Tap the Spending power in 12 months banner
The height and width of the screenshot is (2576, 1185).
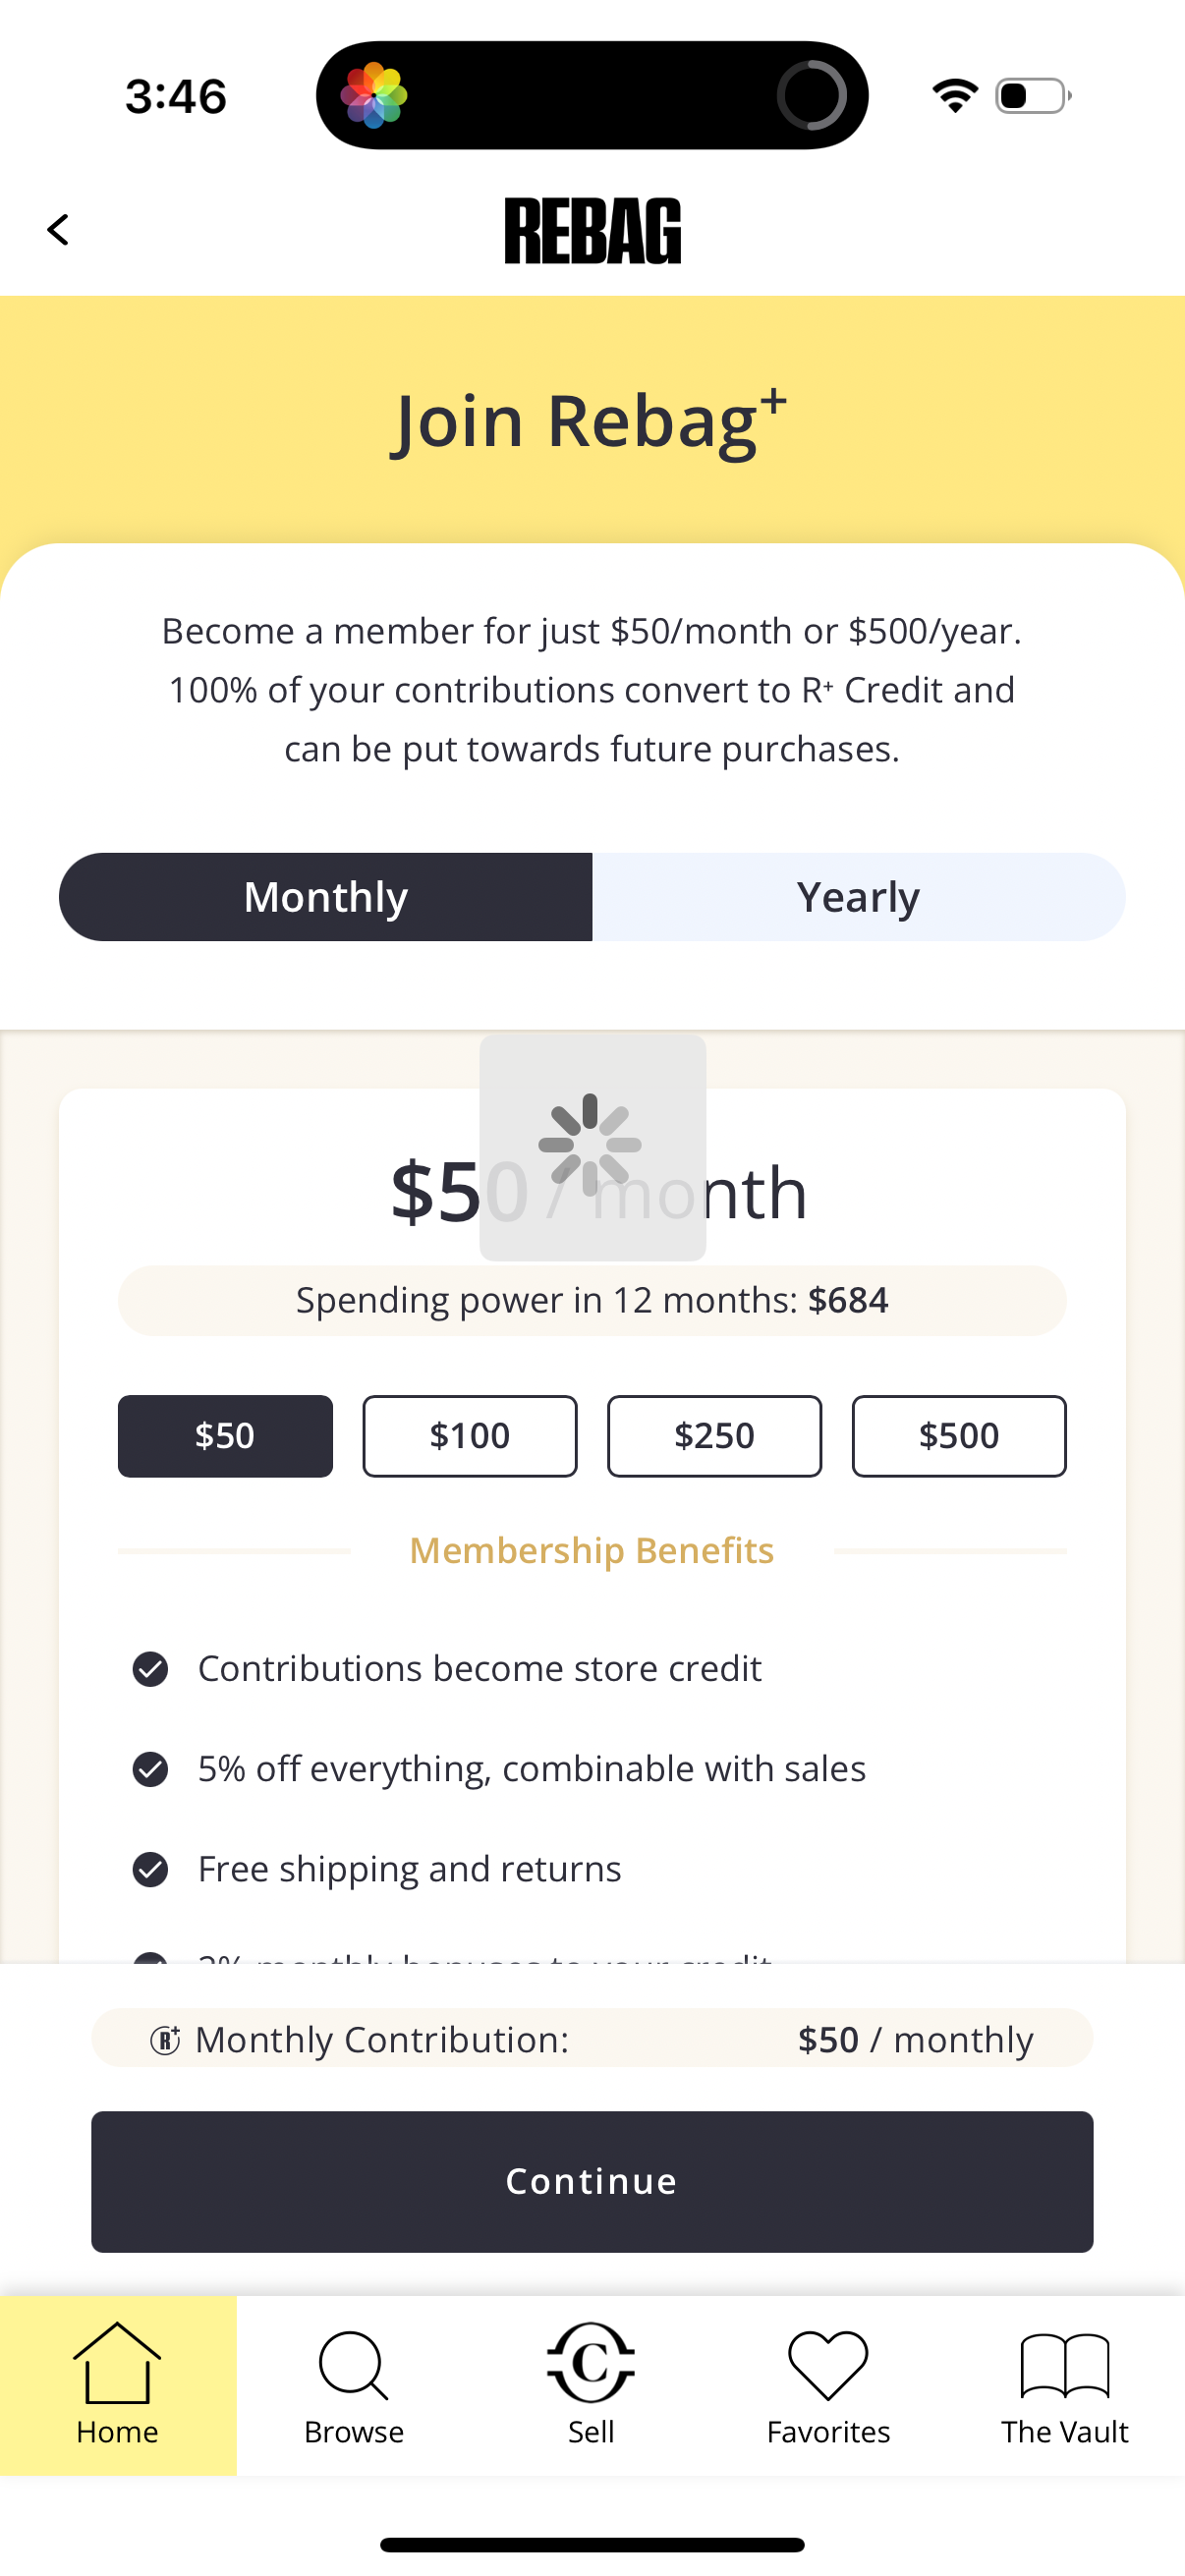592,1300
